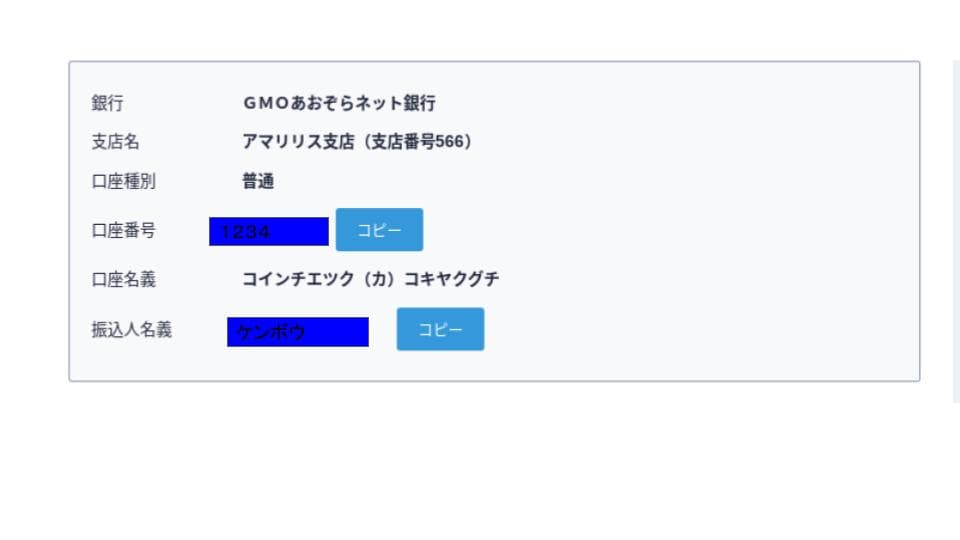Copy the 口座番号 account number
This screenshot has width=960, height=540.
379,230
